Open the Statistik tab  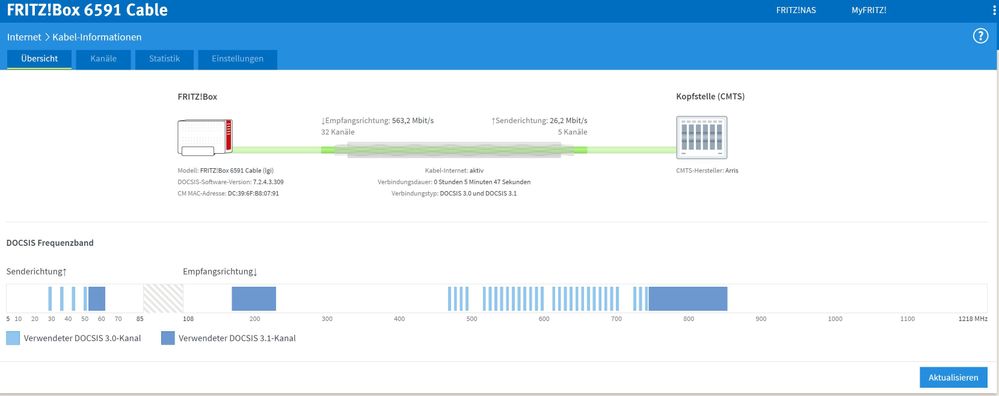click(x=164, y=59)
